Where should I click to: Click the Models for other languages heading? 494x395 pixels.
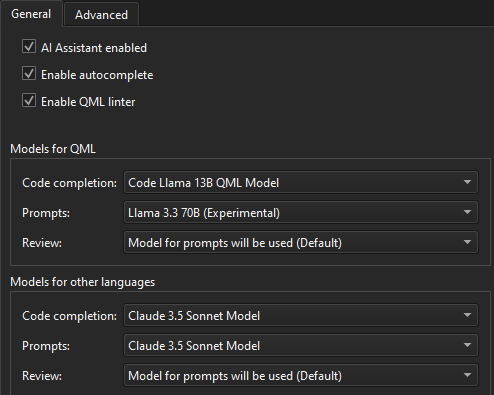pyautogui.click(x=83, y=282)
